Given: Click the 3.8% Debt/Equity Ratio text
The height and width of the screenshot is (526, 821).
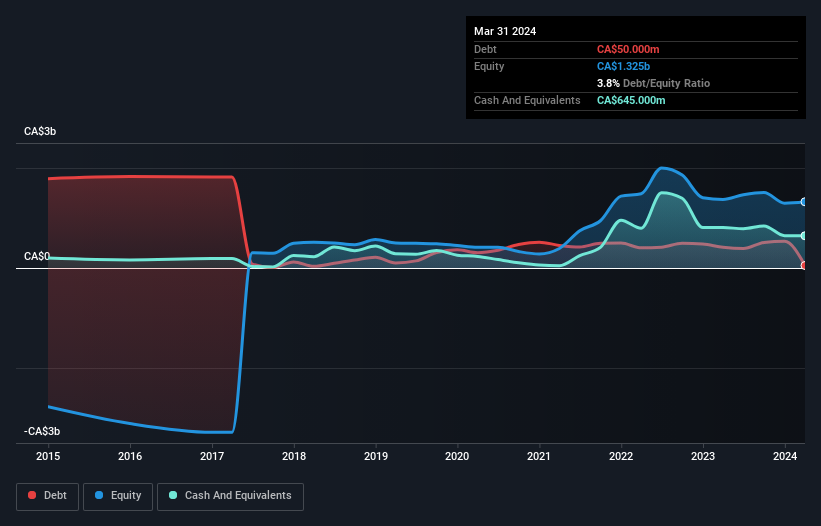Looking at the screenshot, I should point(653,83).
